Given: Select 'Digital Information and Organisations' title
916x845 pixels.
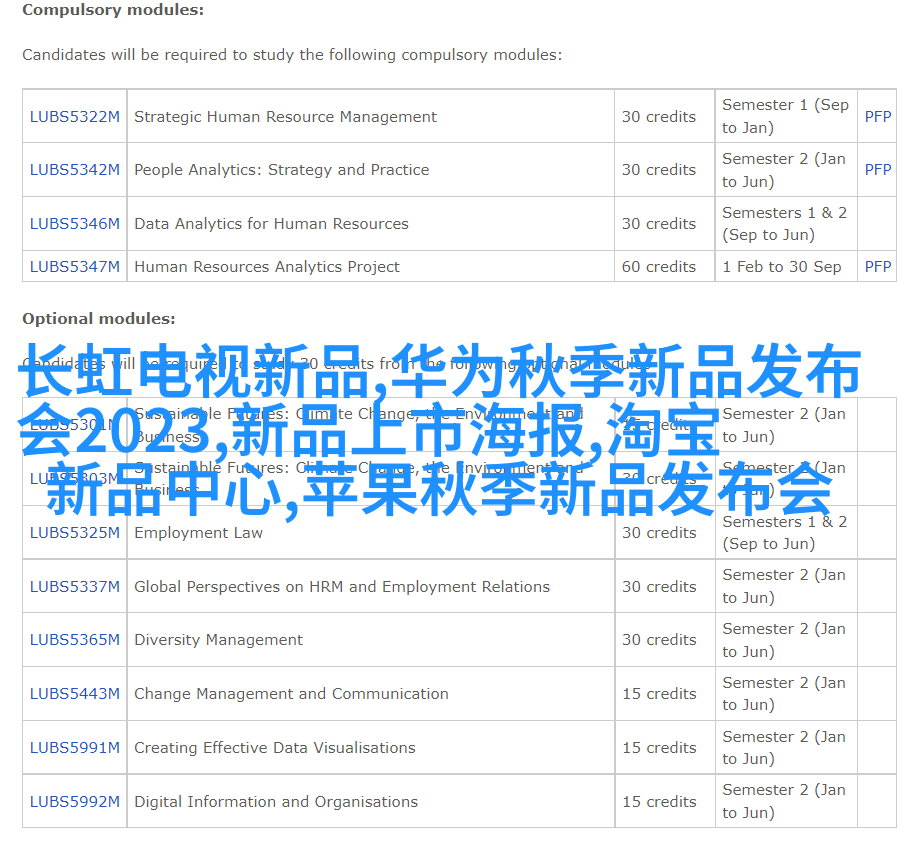Looking at the screenshot, I should [276, 801].
